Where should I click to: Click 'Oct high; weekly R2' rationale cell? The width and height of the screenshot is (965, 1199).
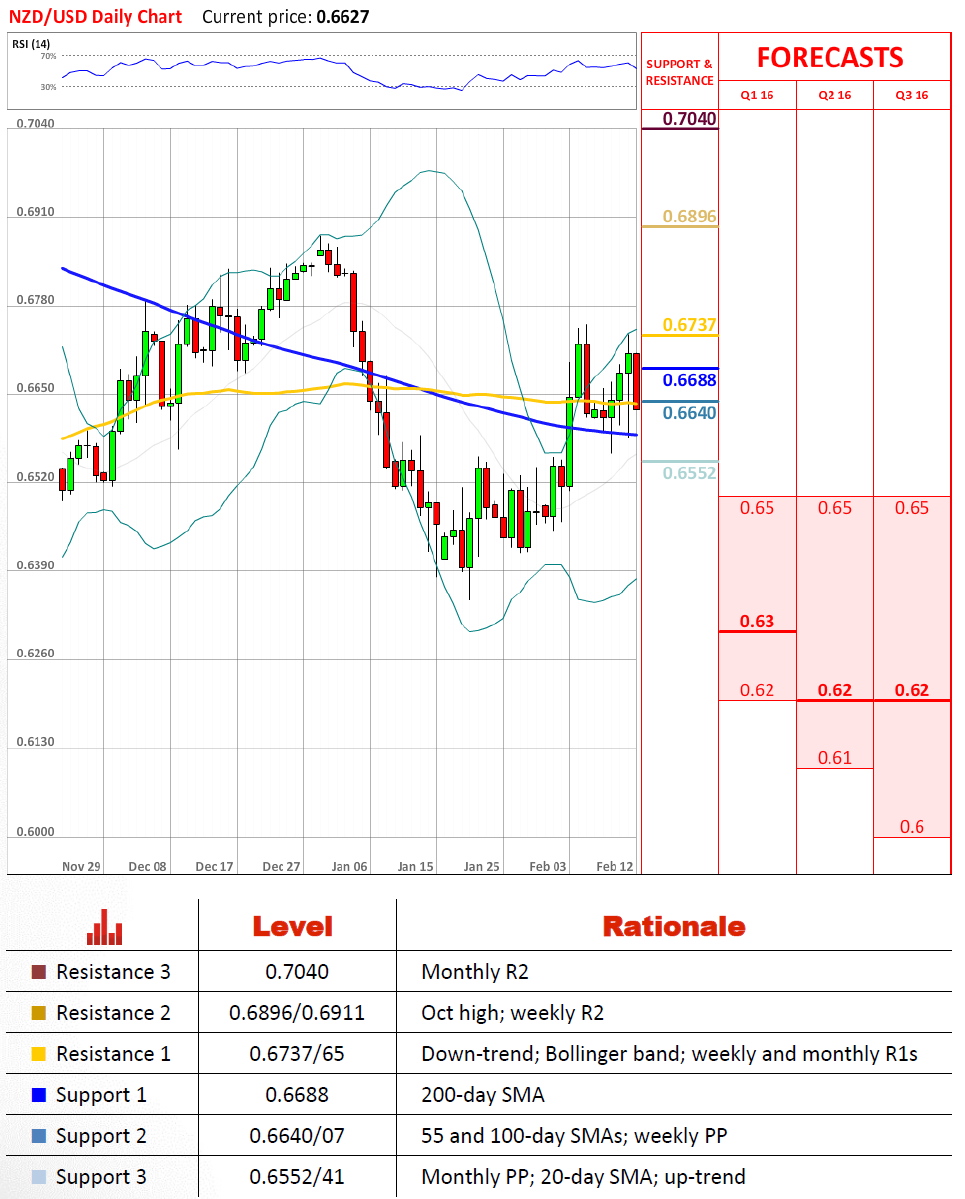coord(512,1013)
